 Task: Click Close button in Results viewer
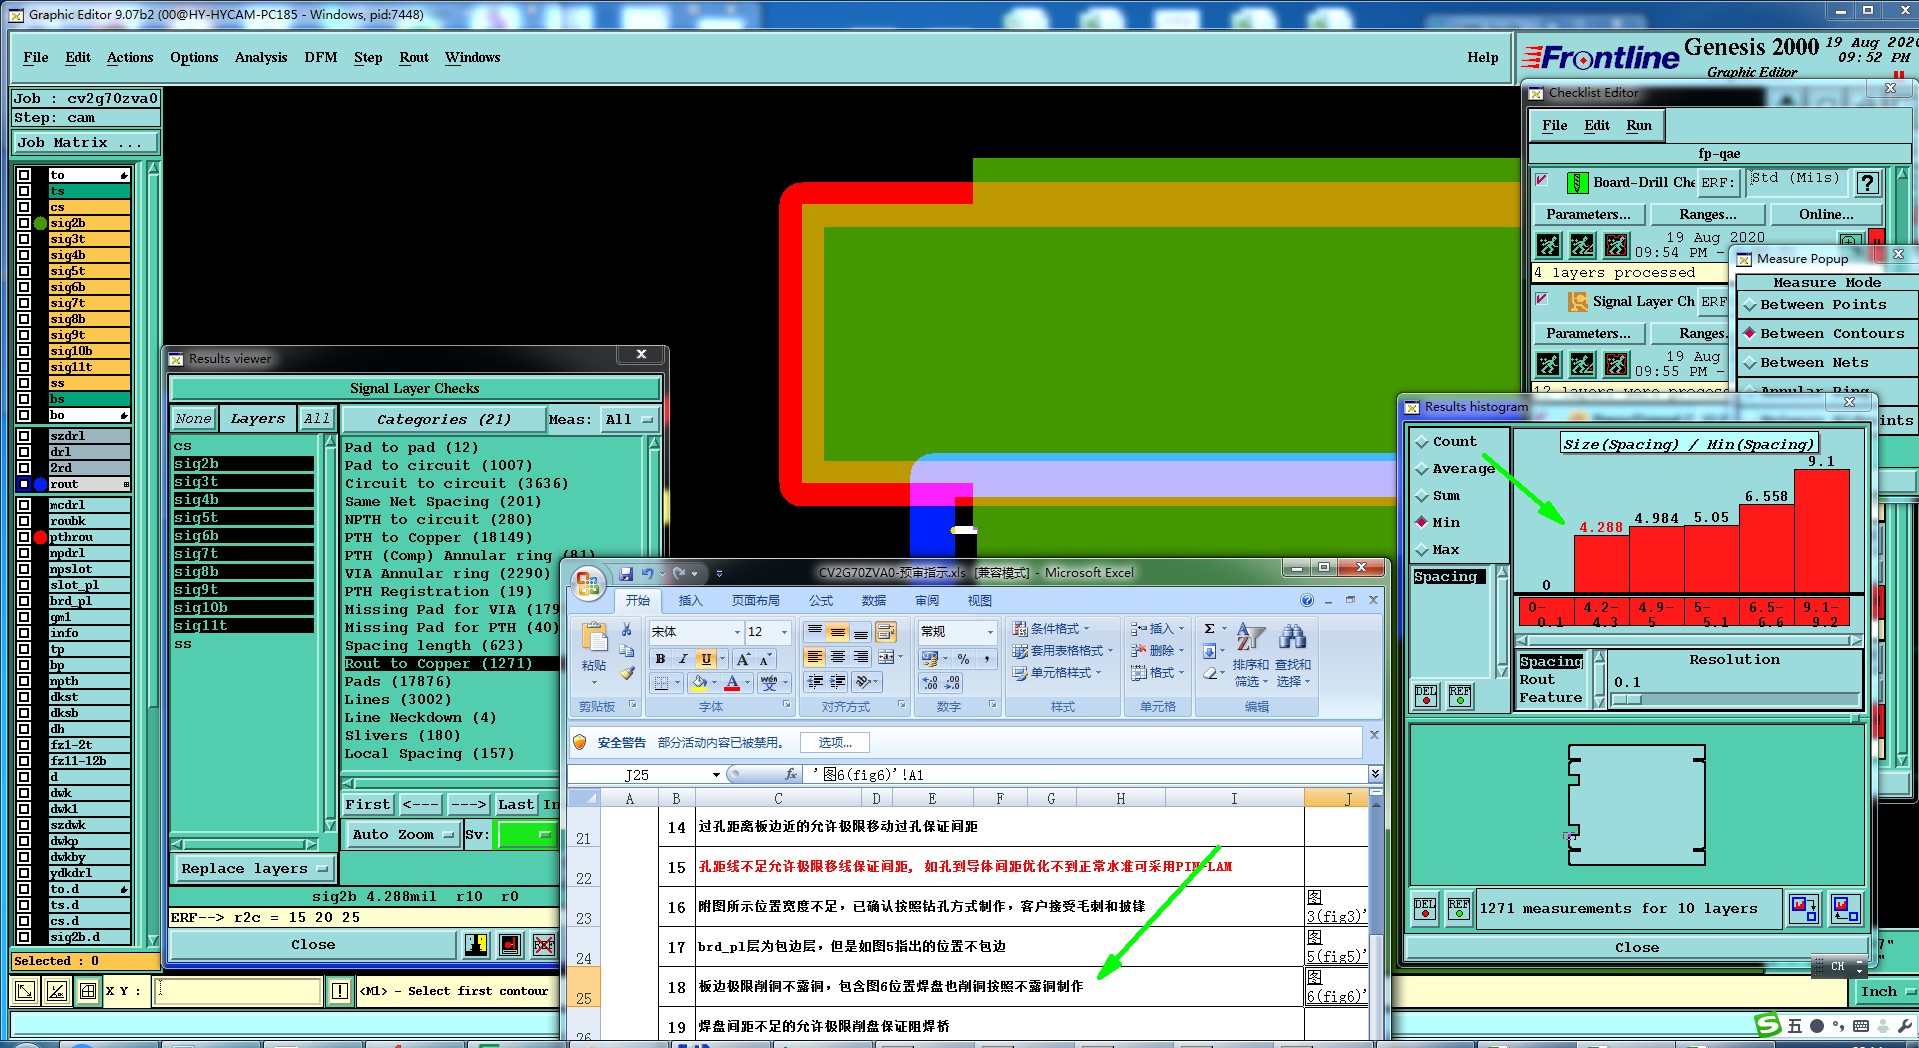[x=313, y=944]
